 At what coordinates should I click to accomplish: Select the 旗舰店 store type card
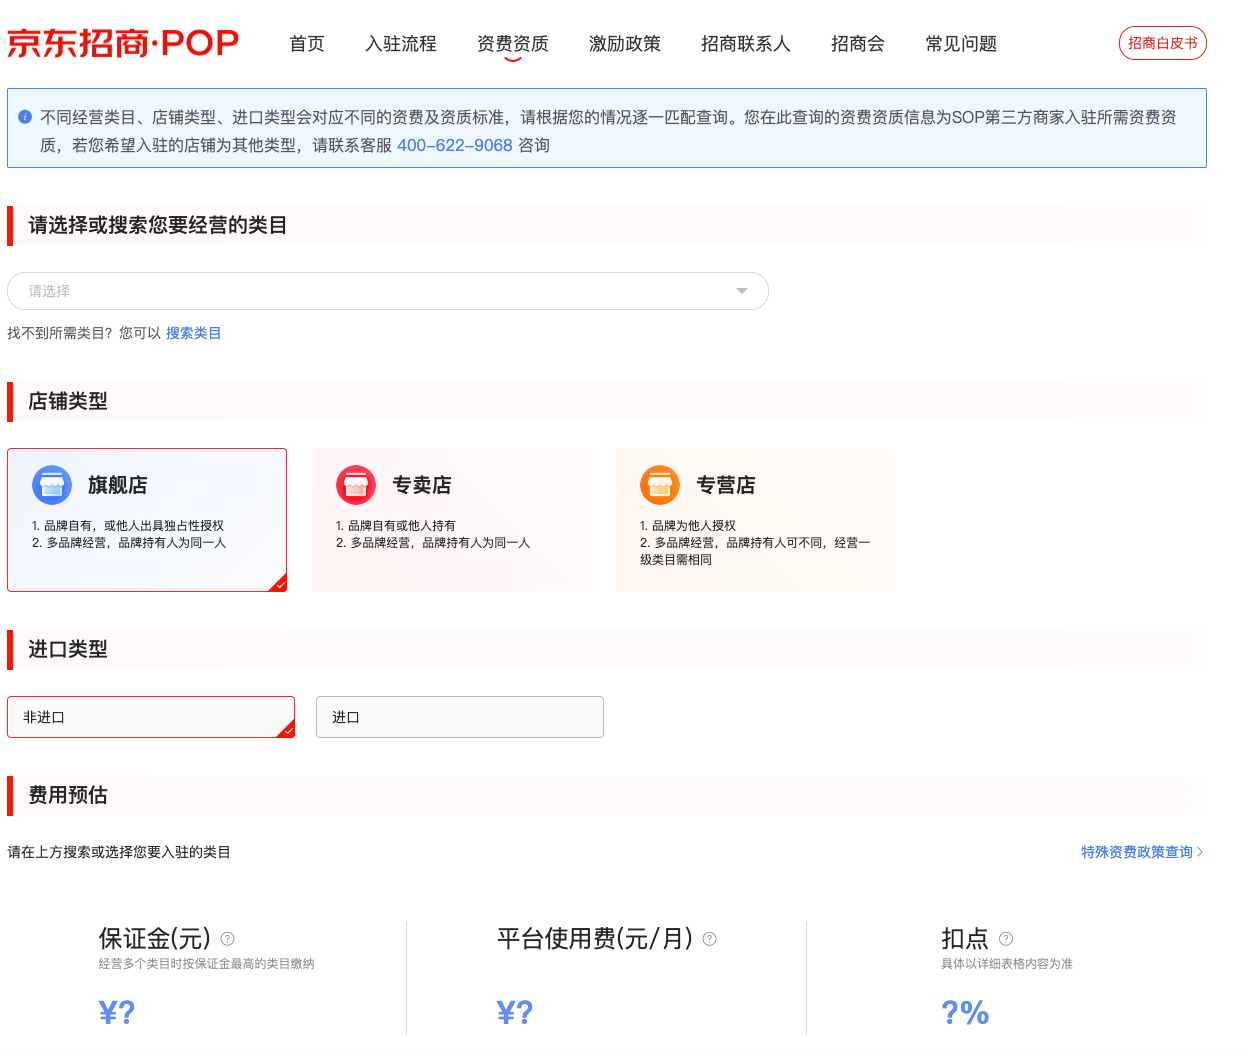(147, 520)
